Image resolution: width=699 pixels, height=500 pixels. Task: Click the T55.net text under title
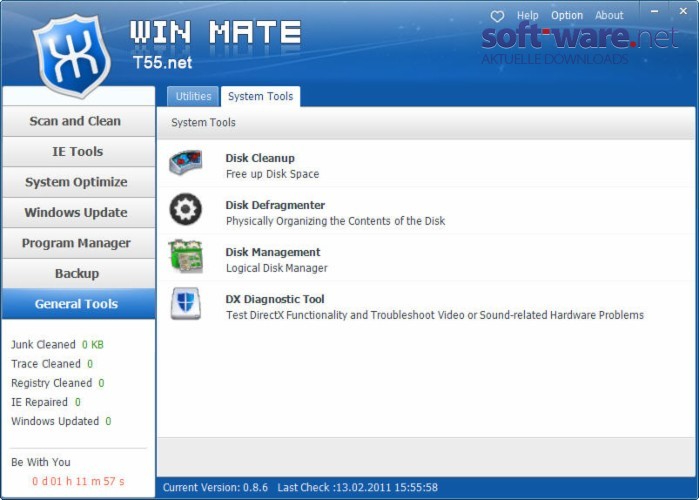coord(162,62)
